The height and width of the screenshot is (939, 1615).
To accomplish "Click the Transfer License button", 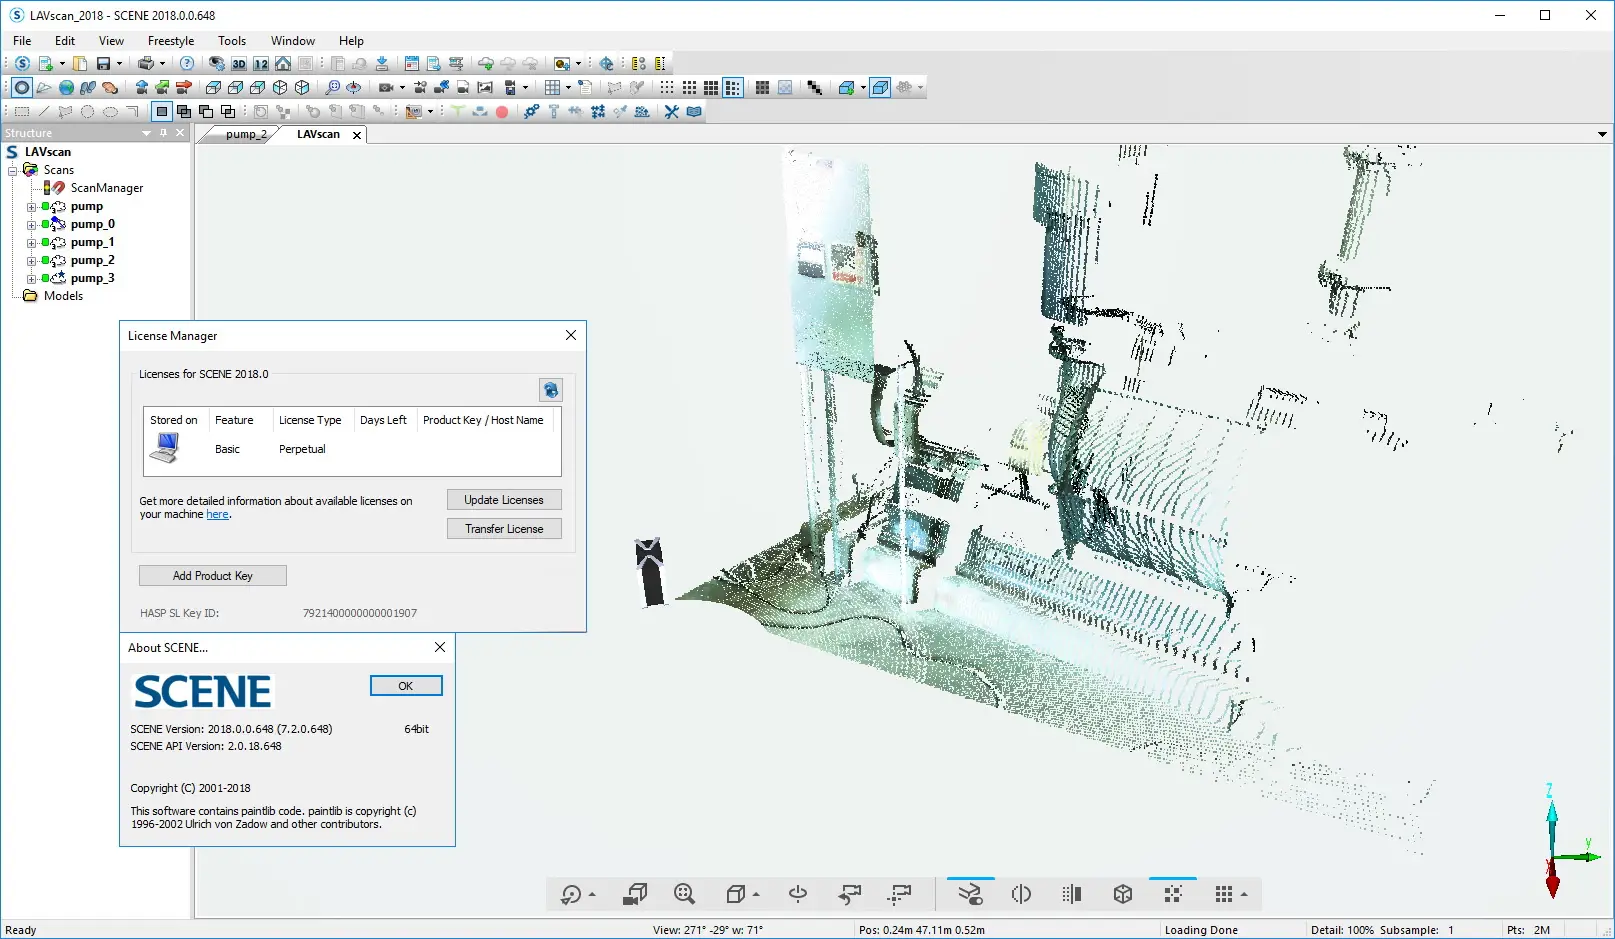I will pos(504,529).
